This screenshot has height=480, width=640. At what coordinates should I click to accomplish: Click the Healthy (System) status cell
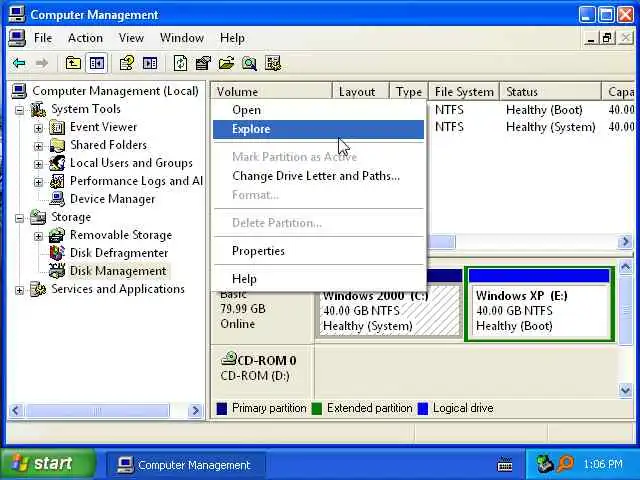[551, 127]
